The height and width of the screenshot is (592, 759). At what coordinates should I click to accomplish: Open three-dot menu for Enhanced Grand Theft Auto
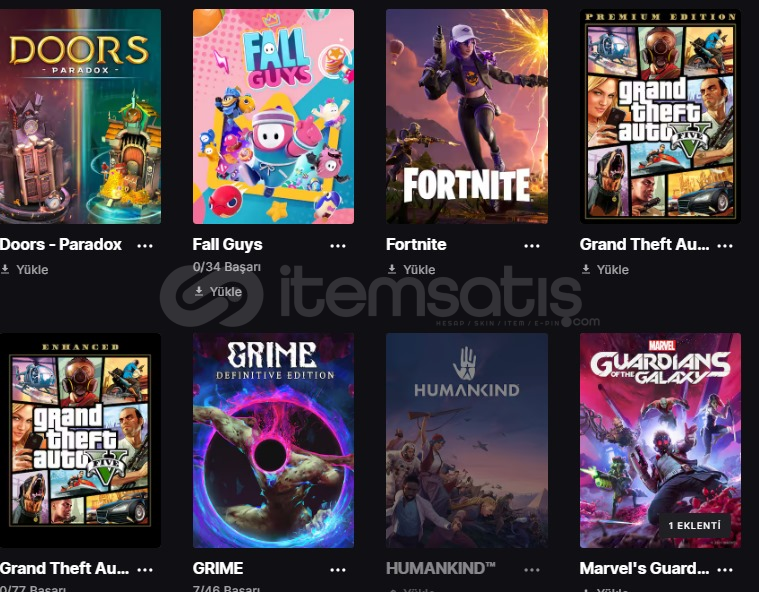point(145,570)
